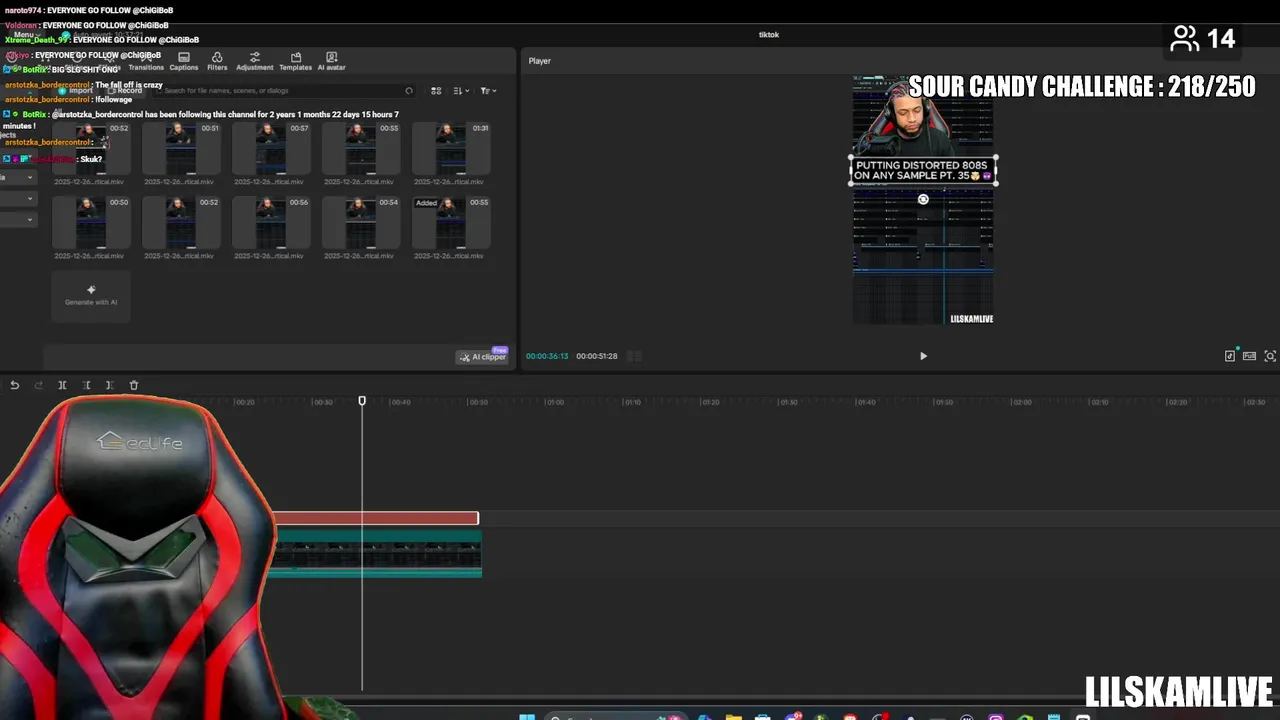Toggle the Full quality preview icon

point(1250,356)
